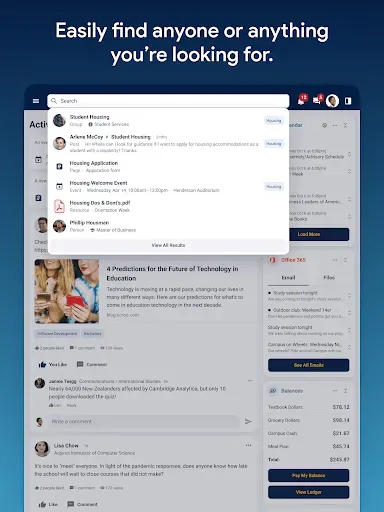384x512 pixels.
Task: Open Lisa Chew's profile name
Action: pyautogui.click(x=66, y=446)
